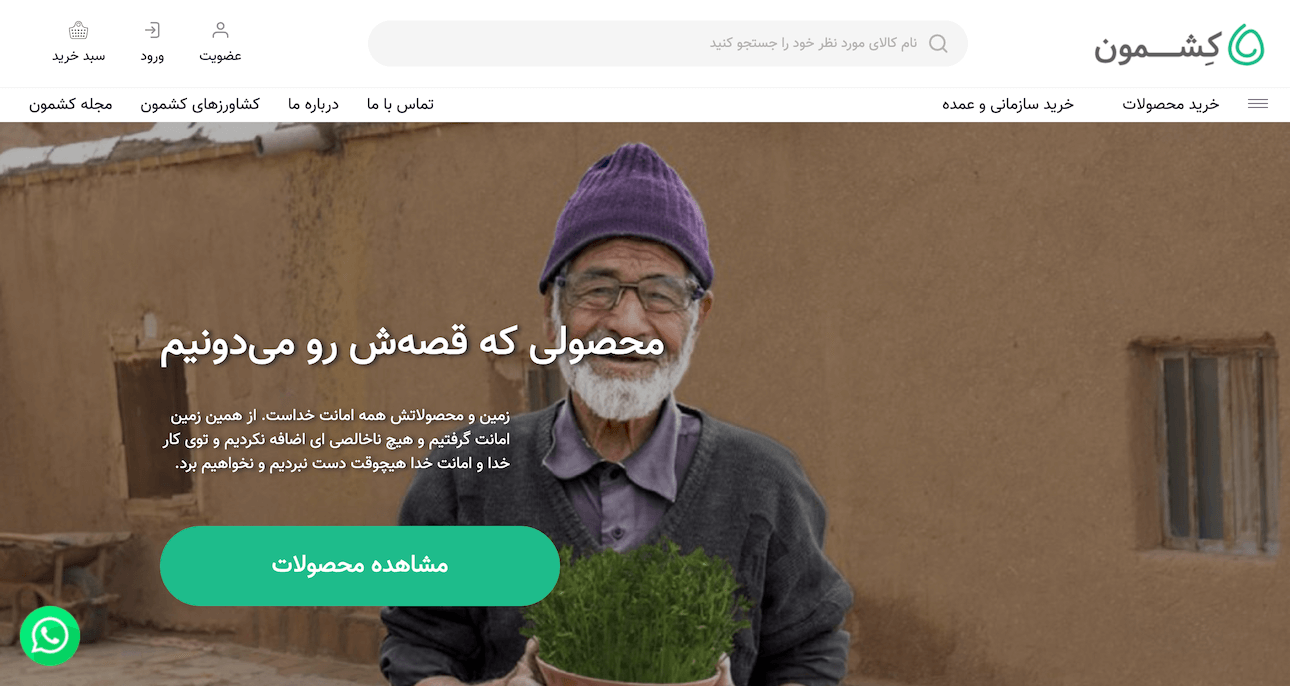
Task: Open the خرید محصولات menu
Action: [1171, 104]
